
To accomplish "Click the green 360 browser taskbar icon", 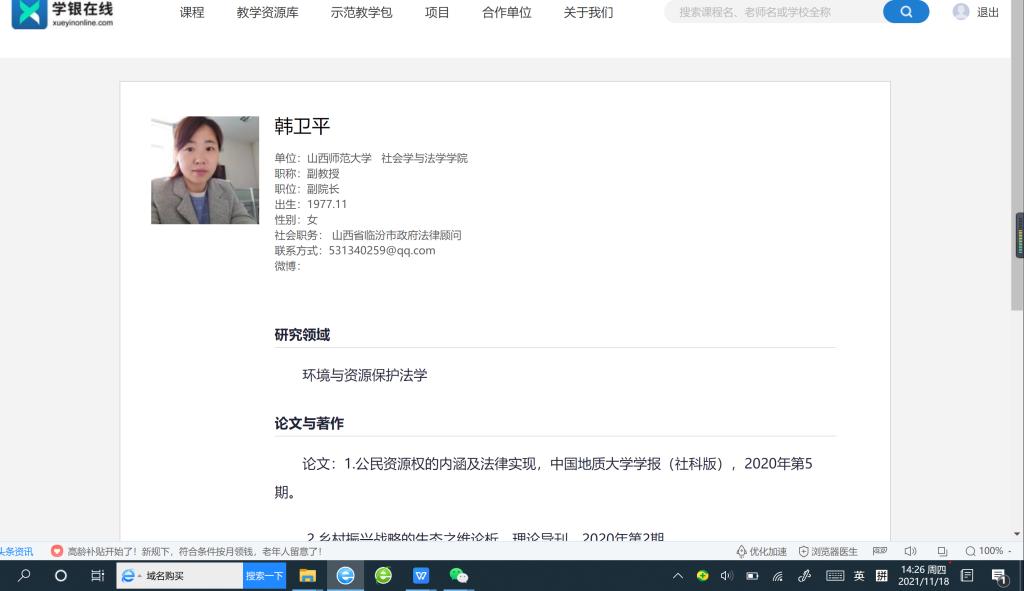I will pyautogui.click(x=383, y=575).
